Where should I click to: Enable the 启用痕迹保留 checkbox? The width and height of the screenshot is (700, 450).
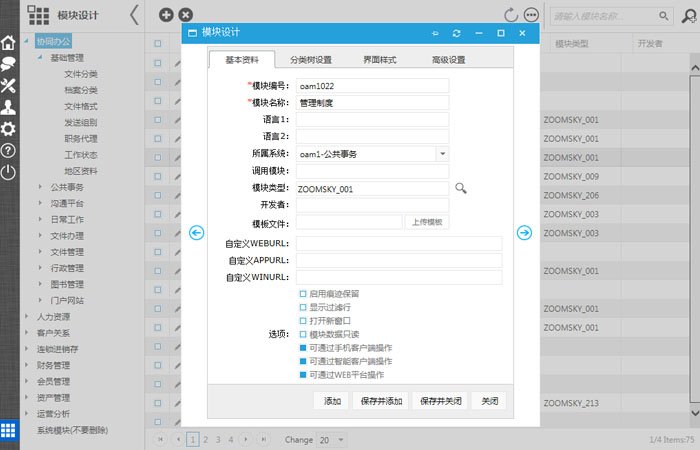pos(303,294)
